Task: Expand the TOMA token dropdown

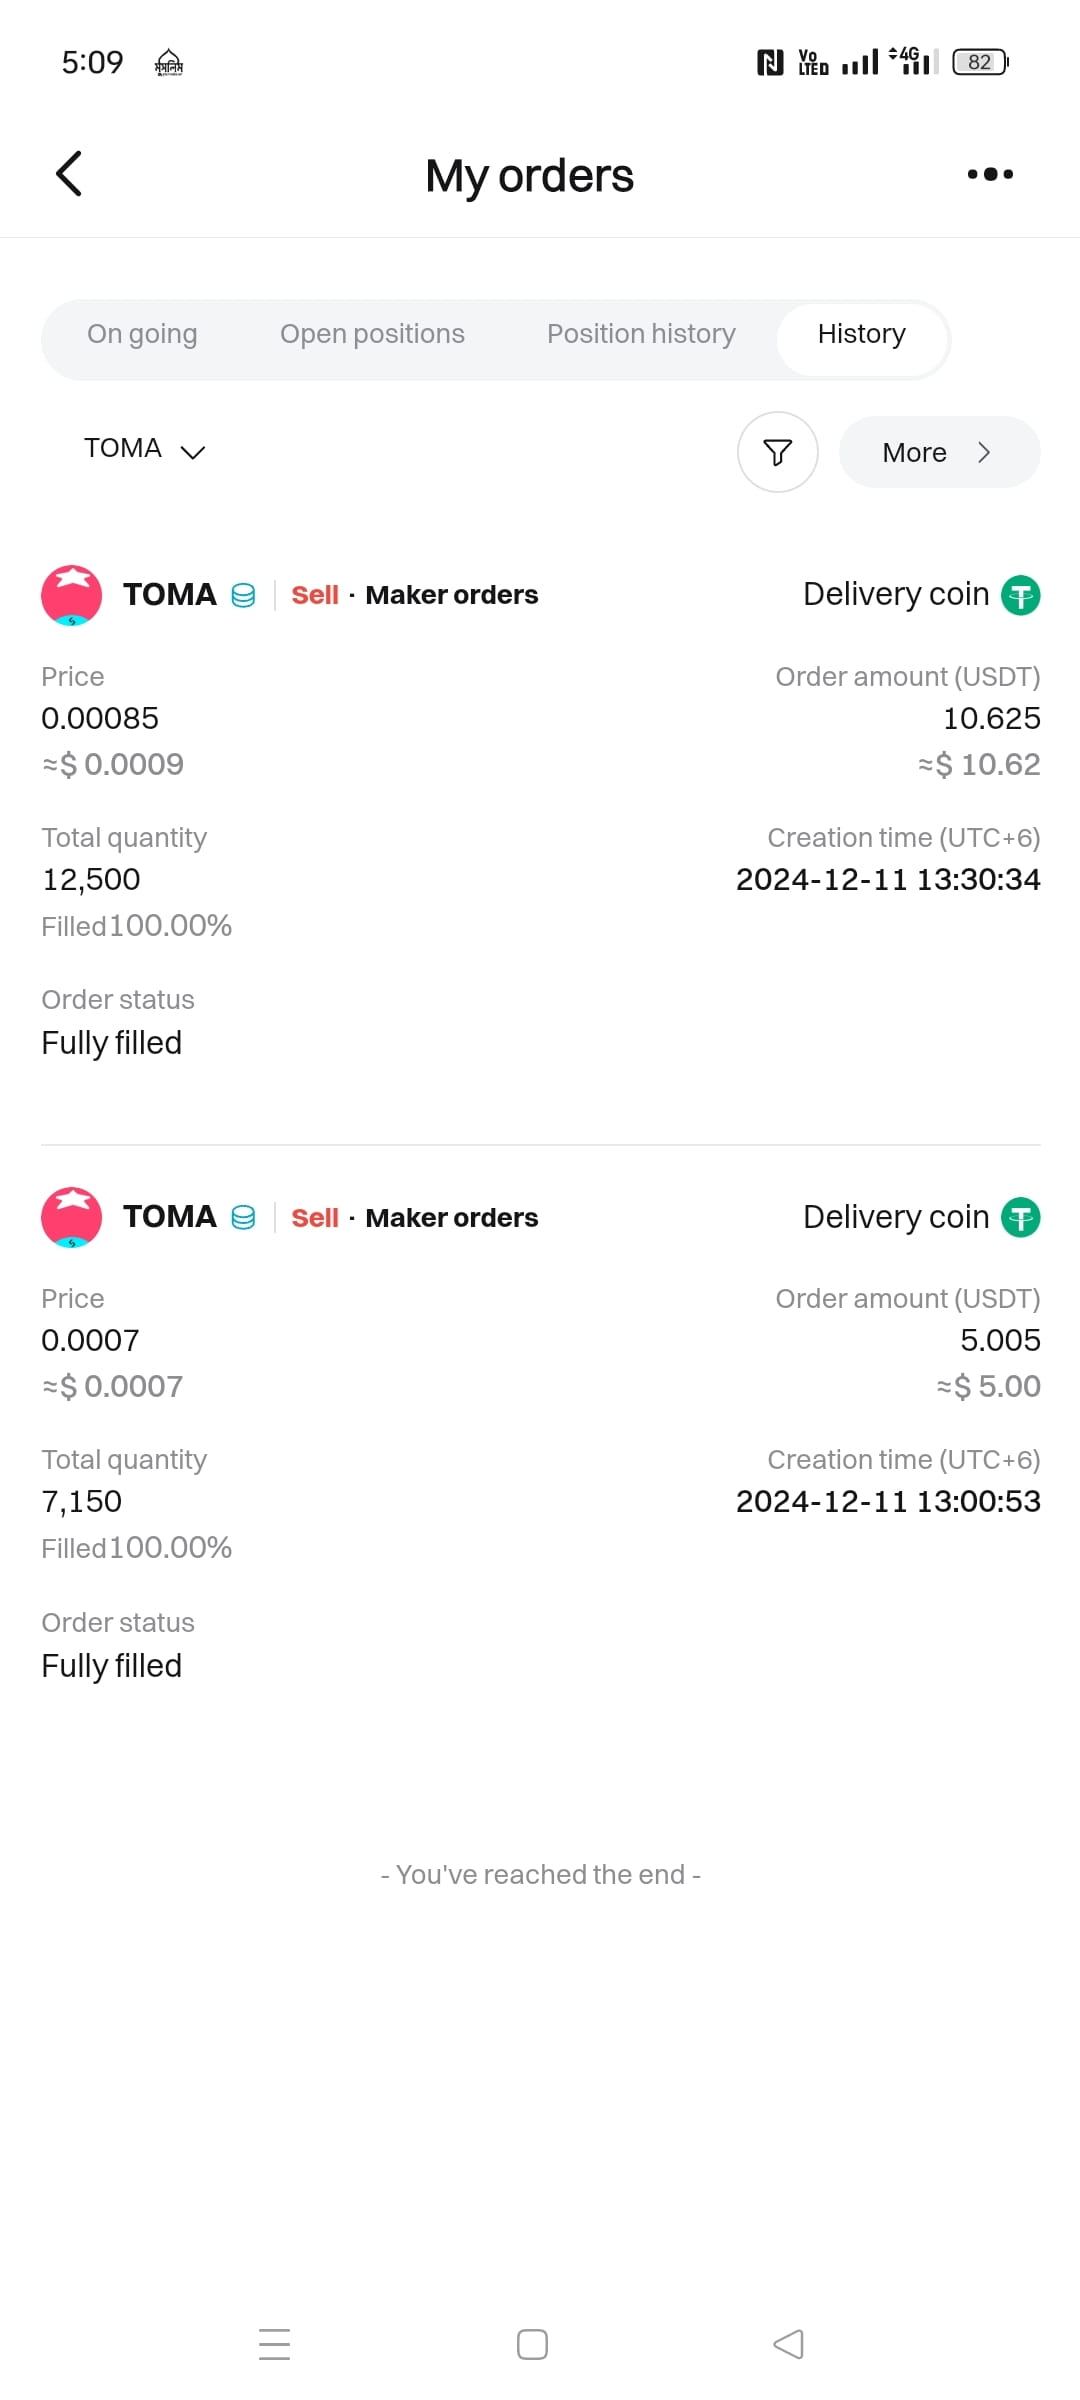Action: (x=144, y=449)
